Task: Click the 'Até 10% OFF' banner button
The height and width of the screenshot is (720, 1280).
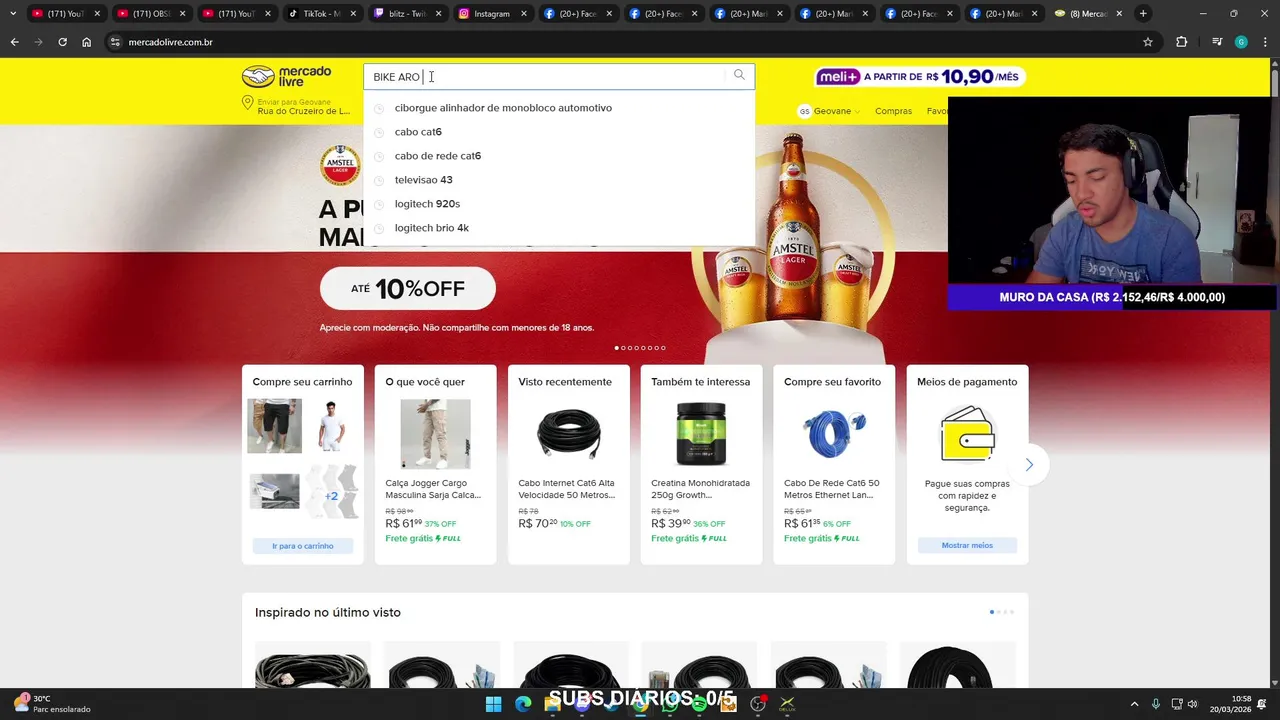Action: (407, 289)
